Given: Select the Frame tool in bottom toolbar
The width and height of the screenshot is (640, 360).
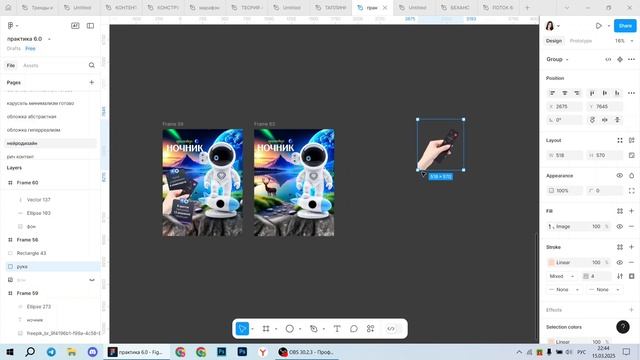Looking at the screenshot, I should 266,329.
